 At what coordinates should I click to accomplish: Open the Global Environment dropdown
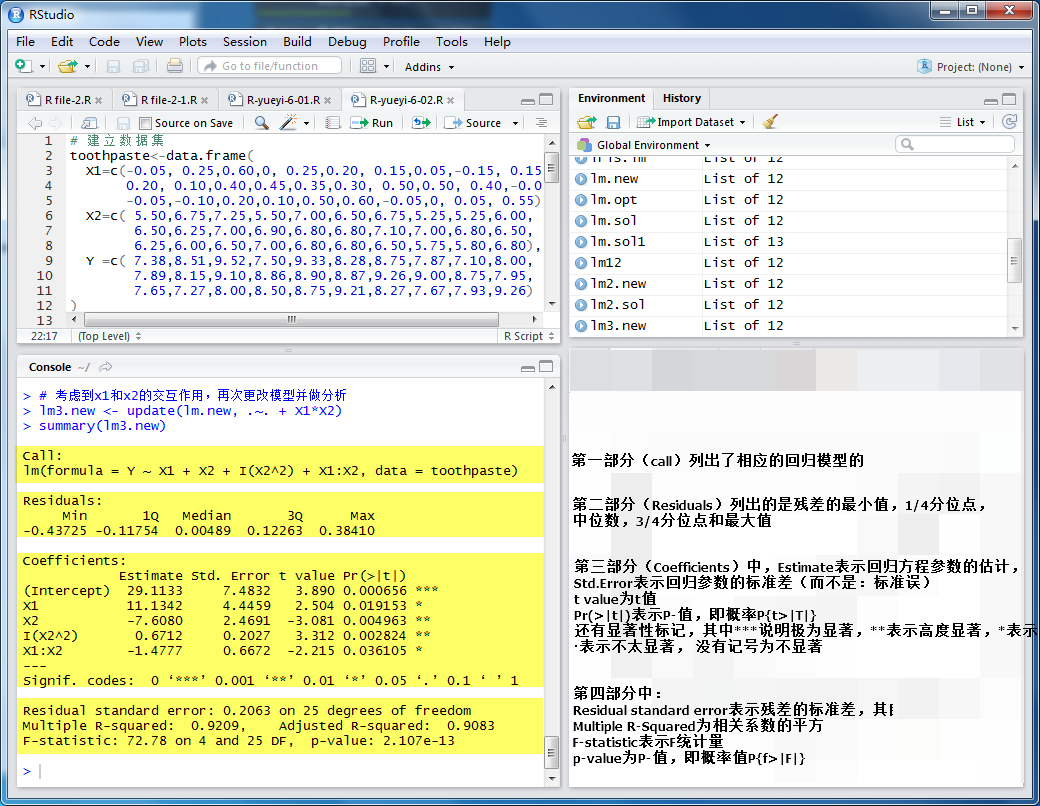click(644, 145)
